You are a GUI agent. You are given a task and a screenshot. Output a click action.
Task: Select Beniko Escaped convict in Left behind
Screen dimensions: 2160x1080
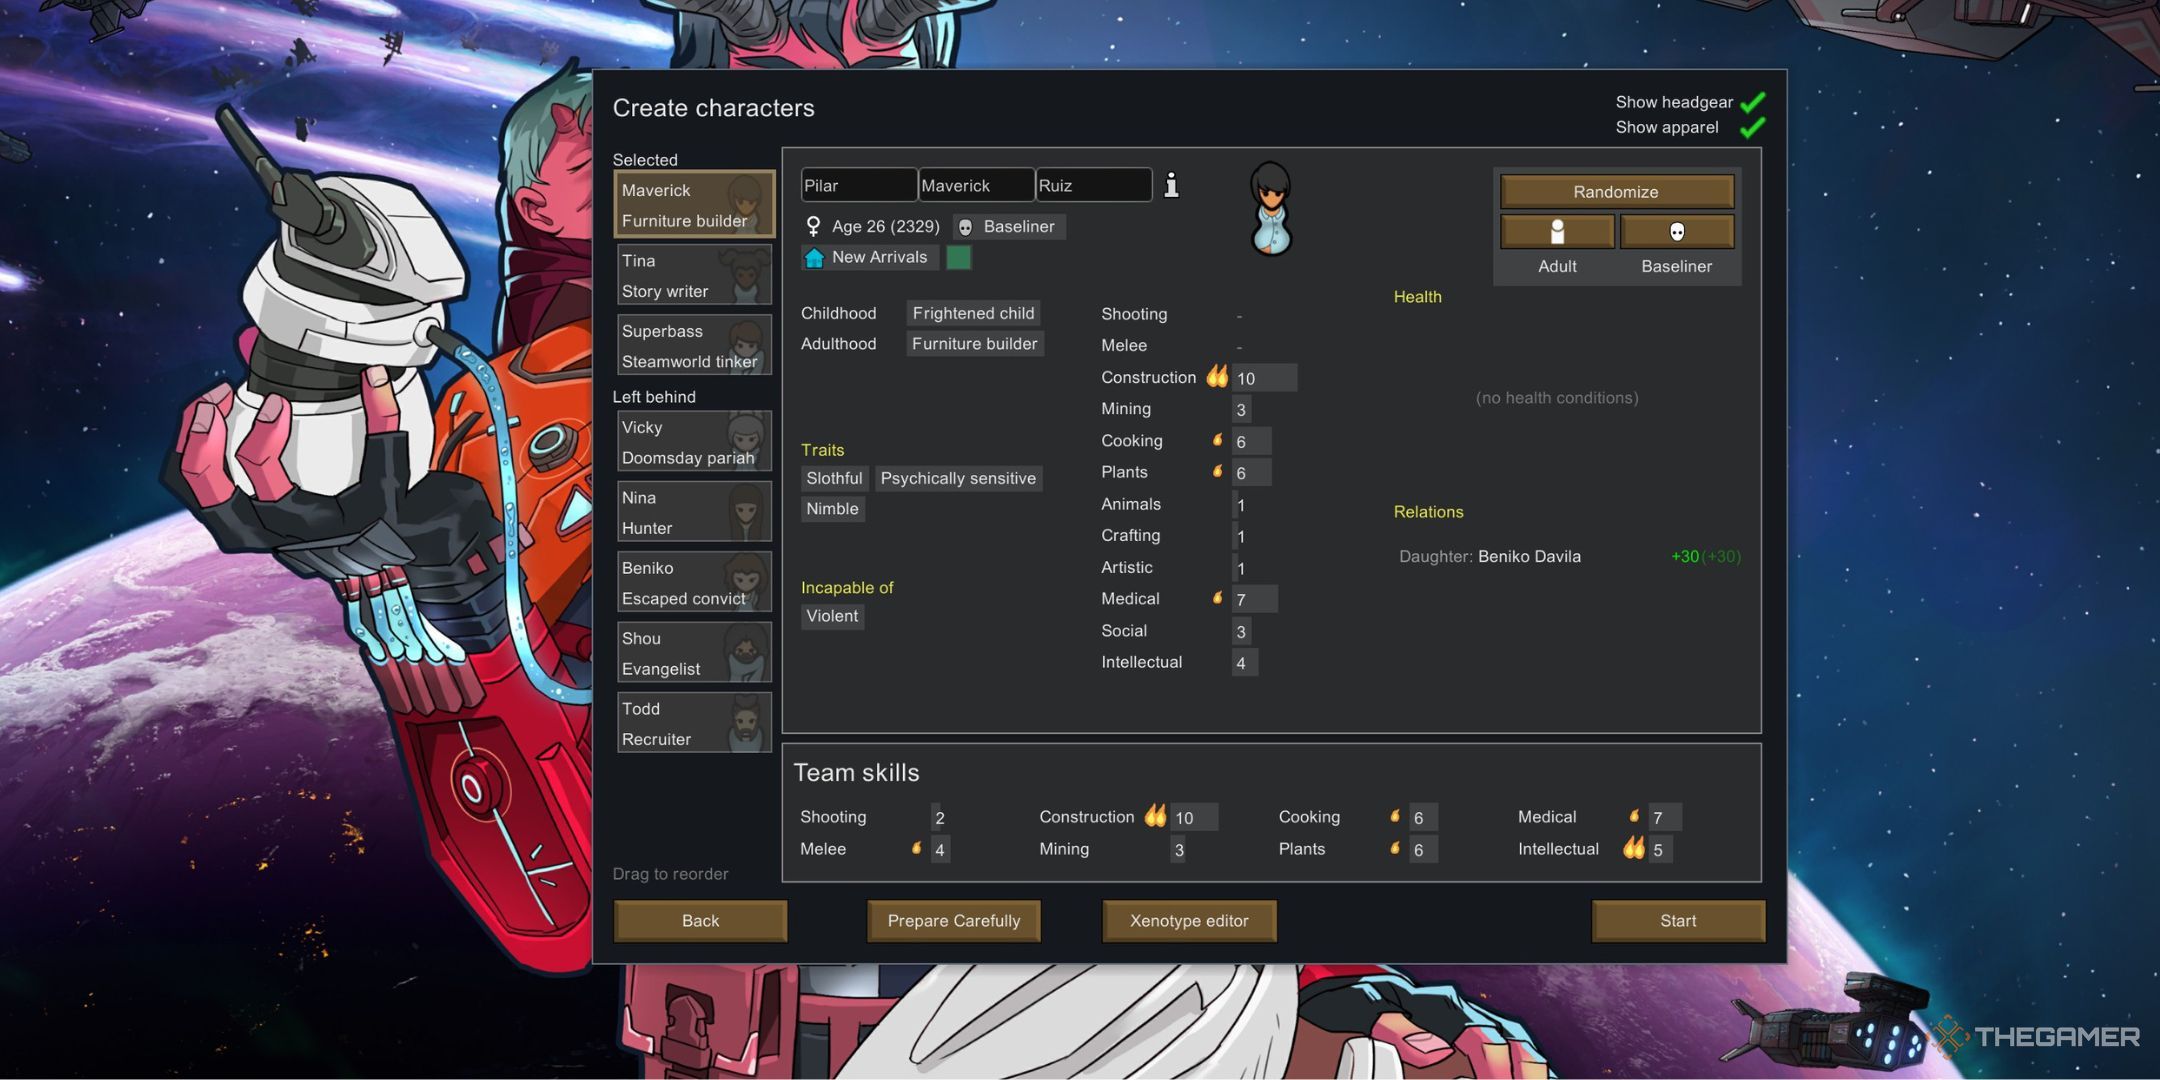coord(694,582)
